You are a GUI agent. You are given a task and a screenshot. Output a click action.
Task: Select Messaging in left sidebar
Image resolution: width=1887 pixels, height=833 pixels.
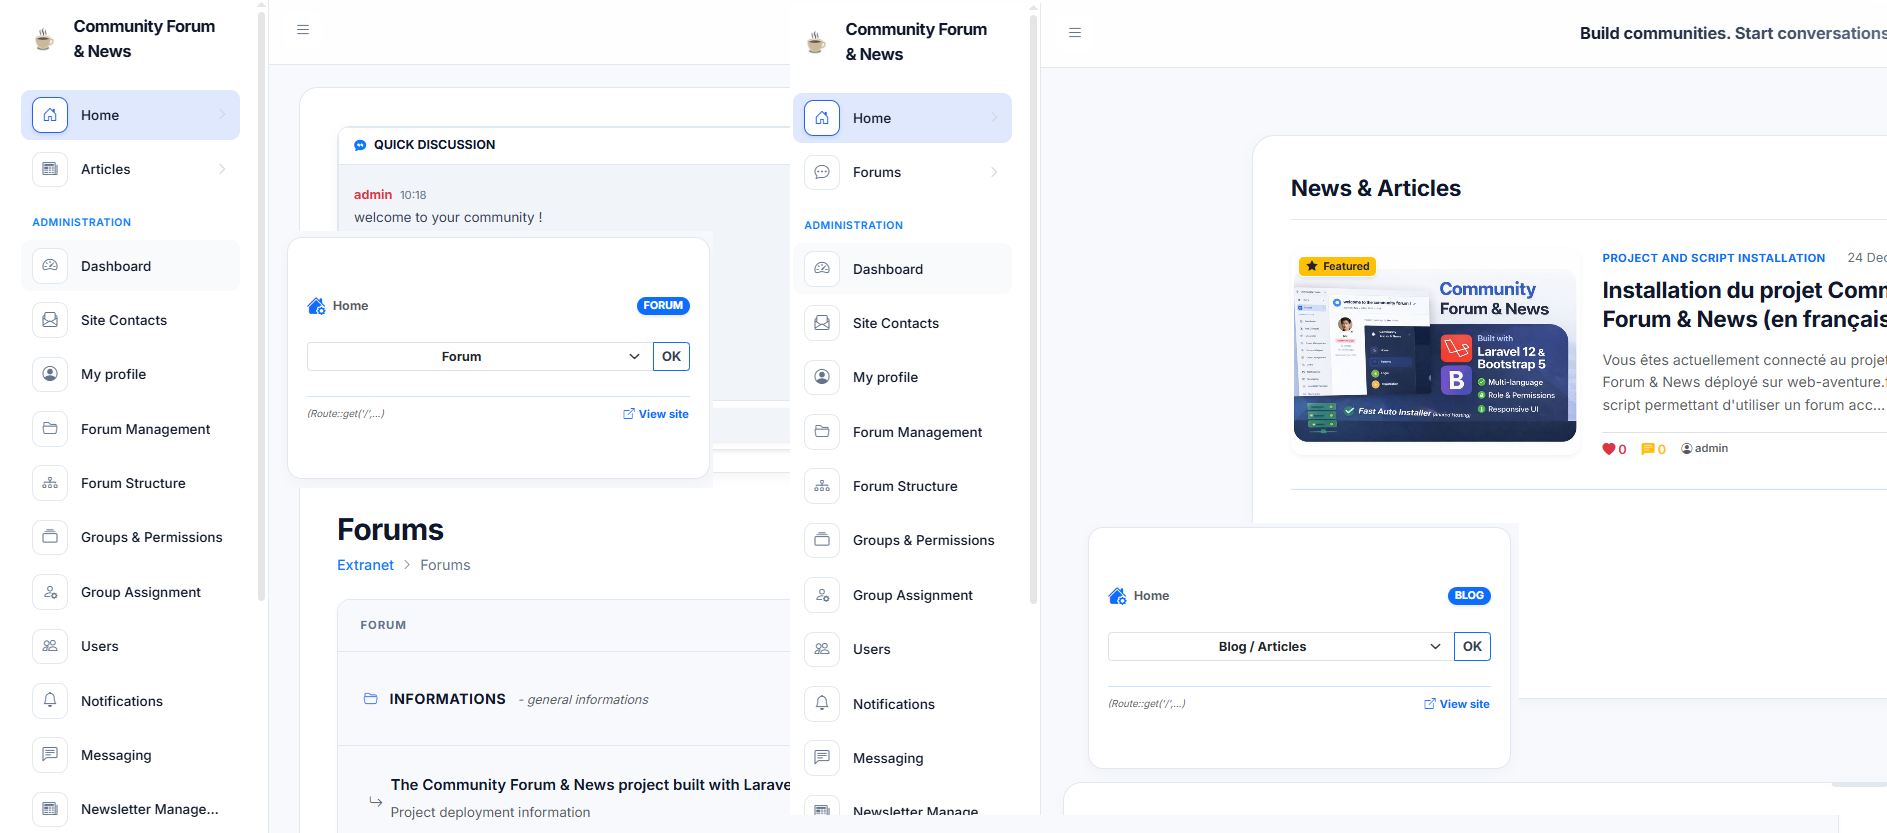pos(130,755)
